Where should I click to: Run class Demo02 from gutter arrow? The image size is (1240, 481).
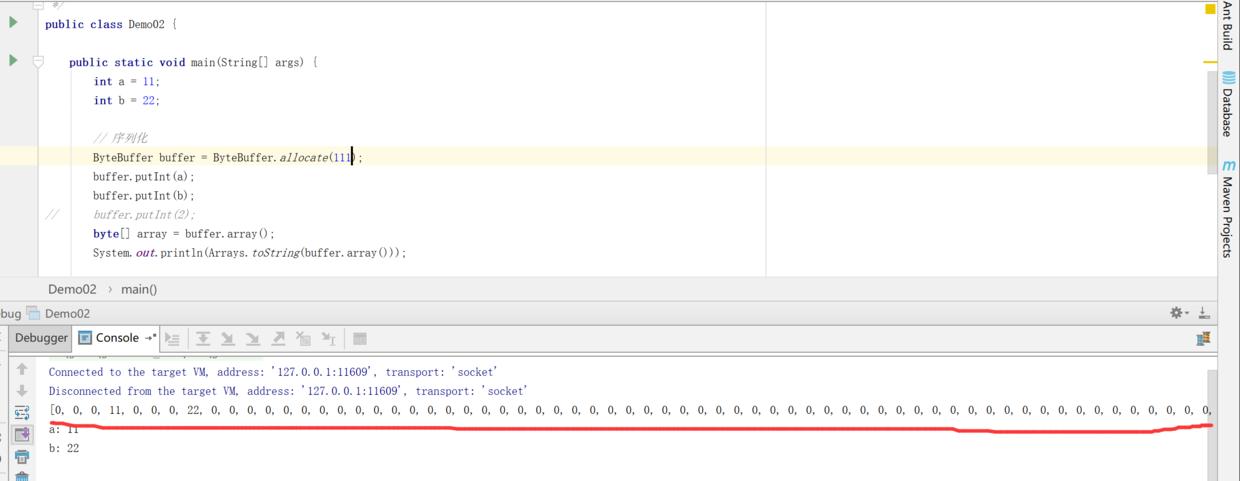tap(13, 22)
